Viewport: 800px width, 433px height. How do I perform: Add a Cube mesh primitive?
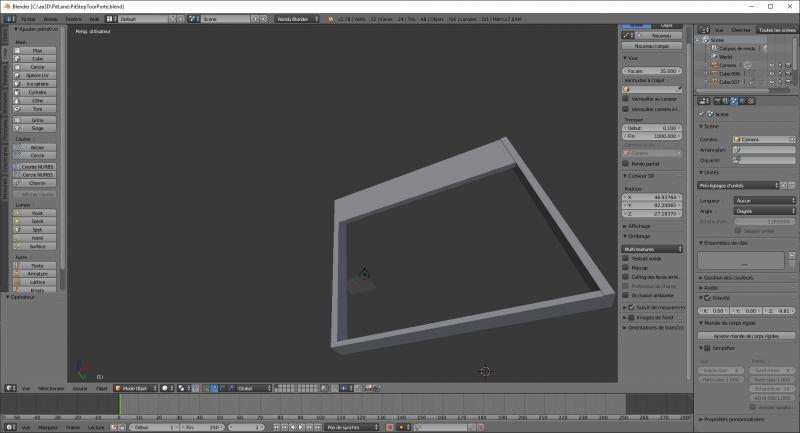click(37, 58)
